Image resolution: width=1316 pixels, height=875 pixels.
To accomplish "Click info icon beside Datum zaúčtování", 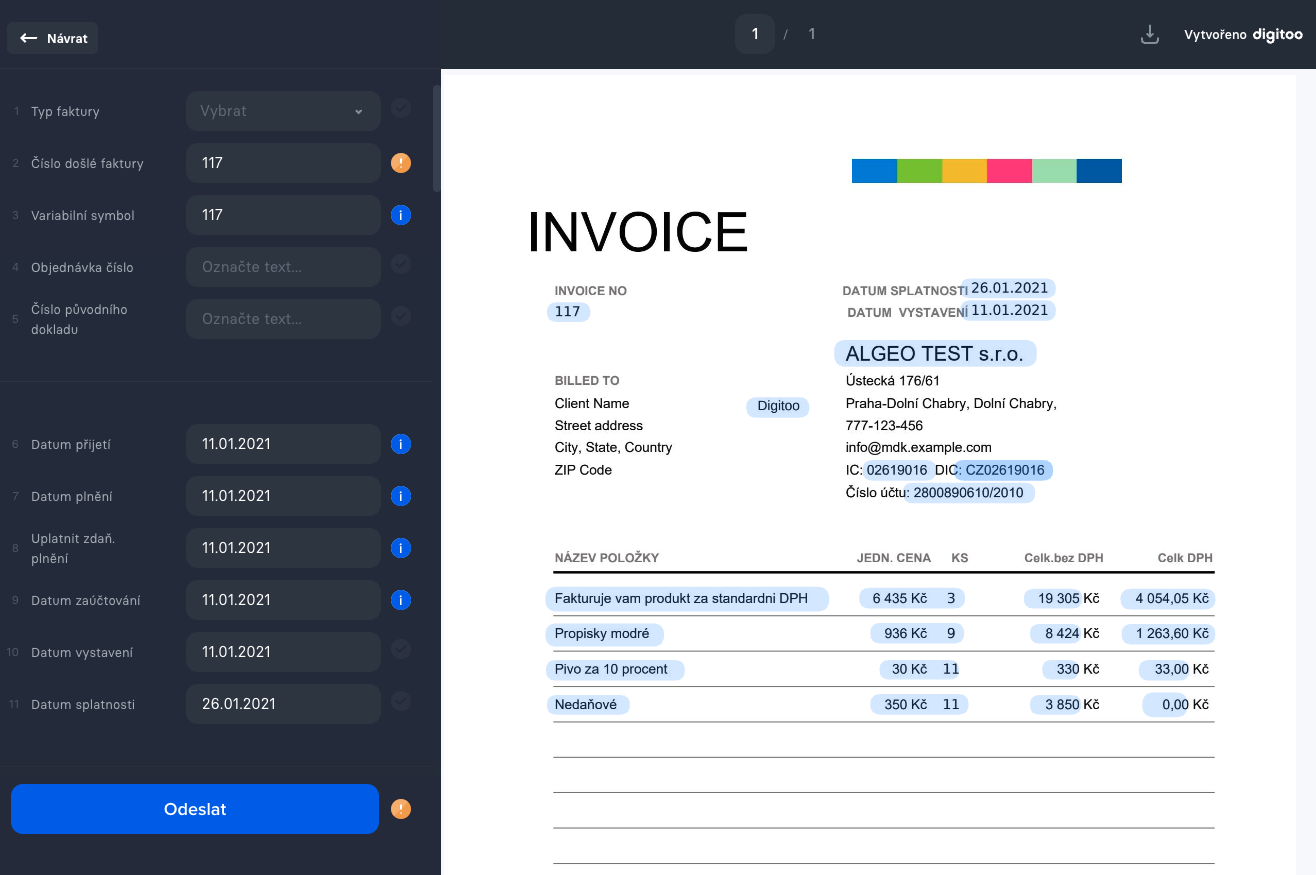I will coord(401,600).
